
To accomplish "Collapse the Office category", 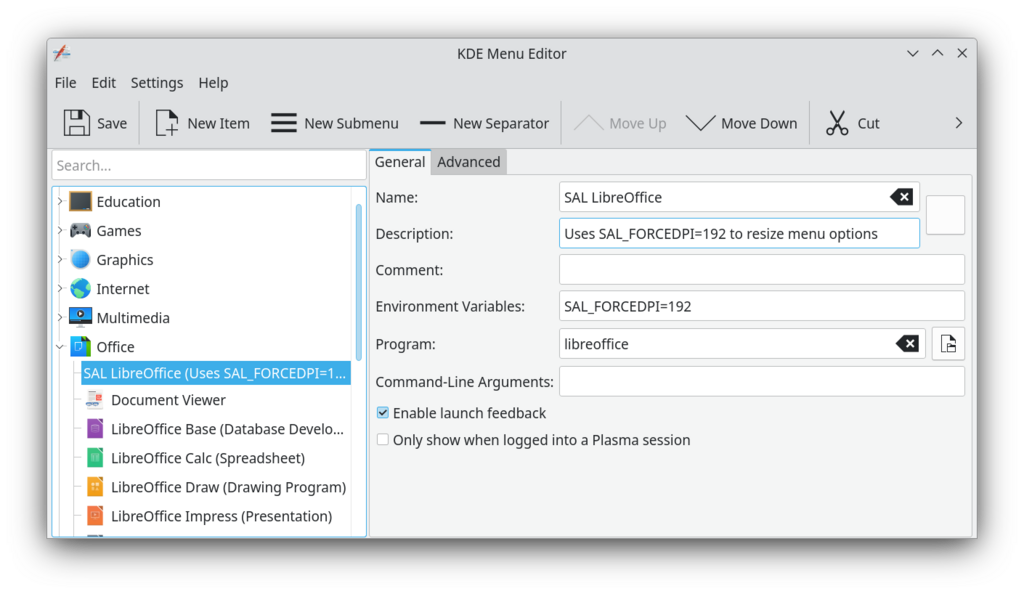I will pos(60,347).
